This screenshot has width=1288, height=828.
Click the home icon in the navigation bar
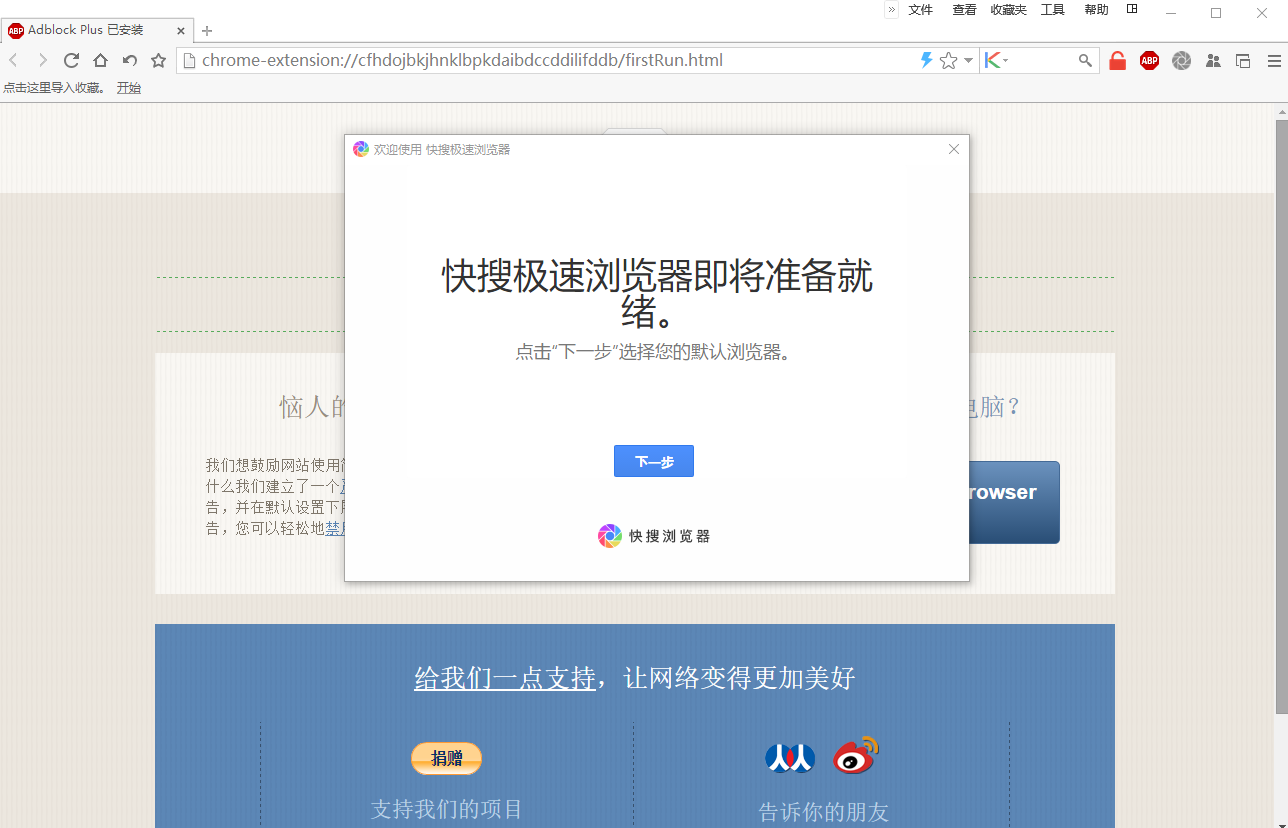pos(100,60)
